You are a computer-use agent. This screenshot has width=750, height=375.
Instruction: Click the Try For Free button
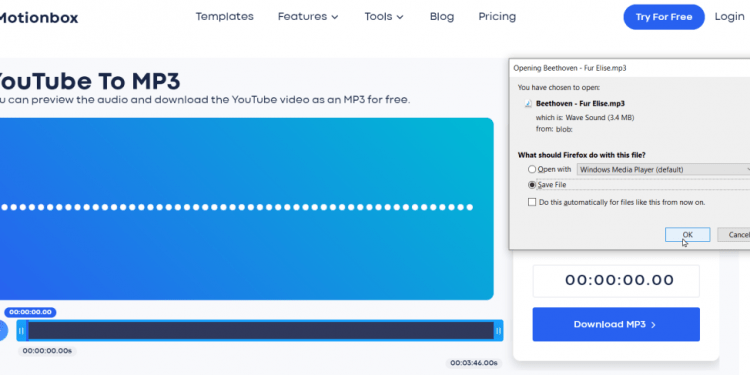663,17
